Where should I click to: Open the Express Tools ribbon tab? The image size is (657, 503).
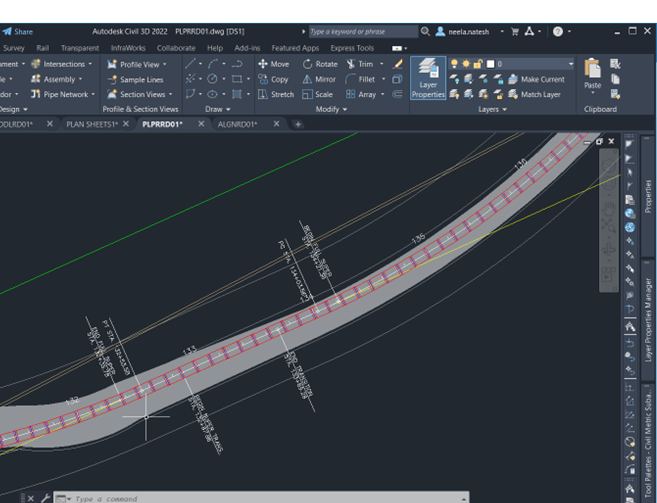coord(352,48)
